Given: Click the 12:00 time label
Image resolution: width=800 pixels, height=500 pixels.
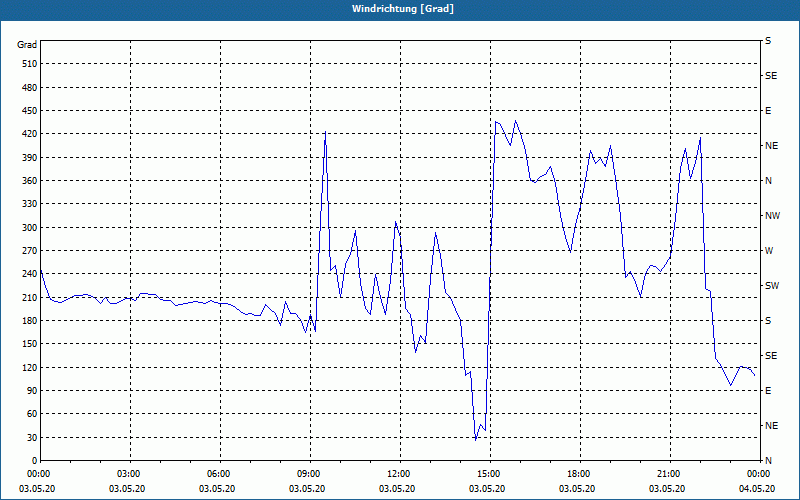Looking at the screenshot, I should click(398, 474).
